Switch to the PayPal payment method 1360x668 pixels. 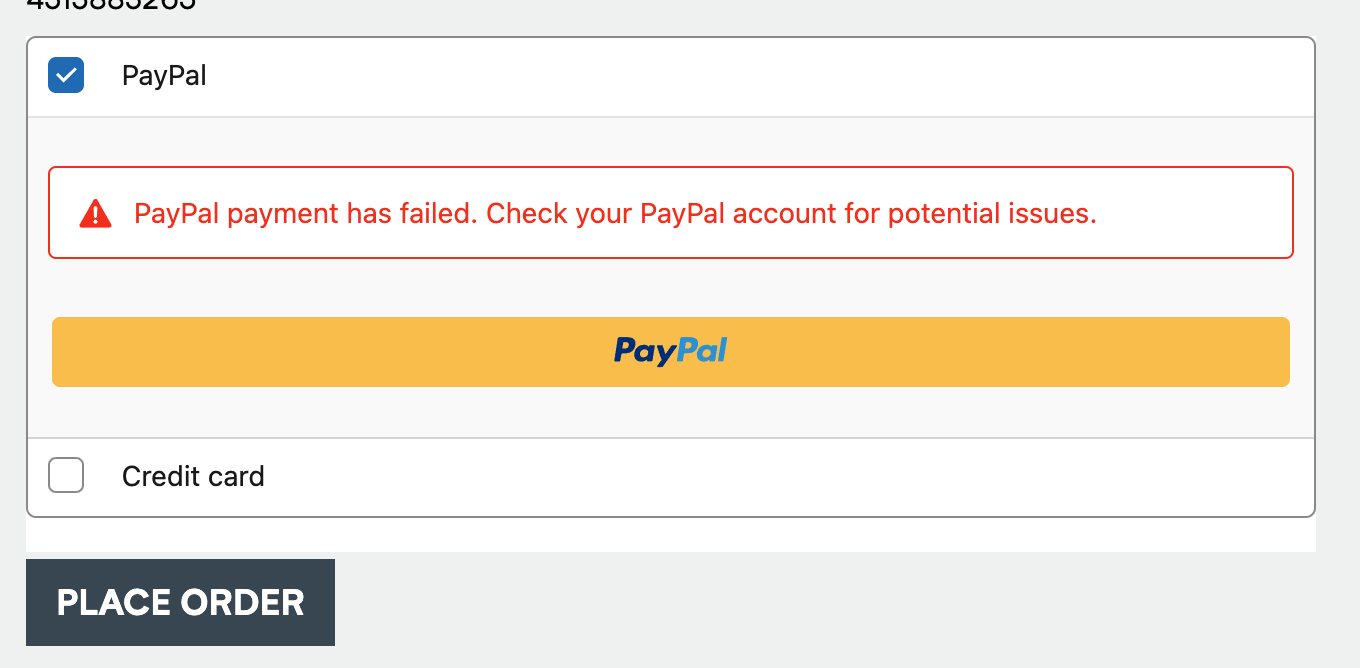point(163,75)
